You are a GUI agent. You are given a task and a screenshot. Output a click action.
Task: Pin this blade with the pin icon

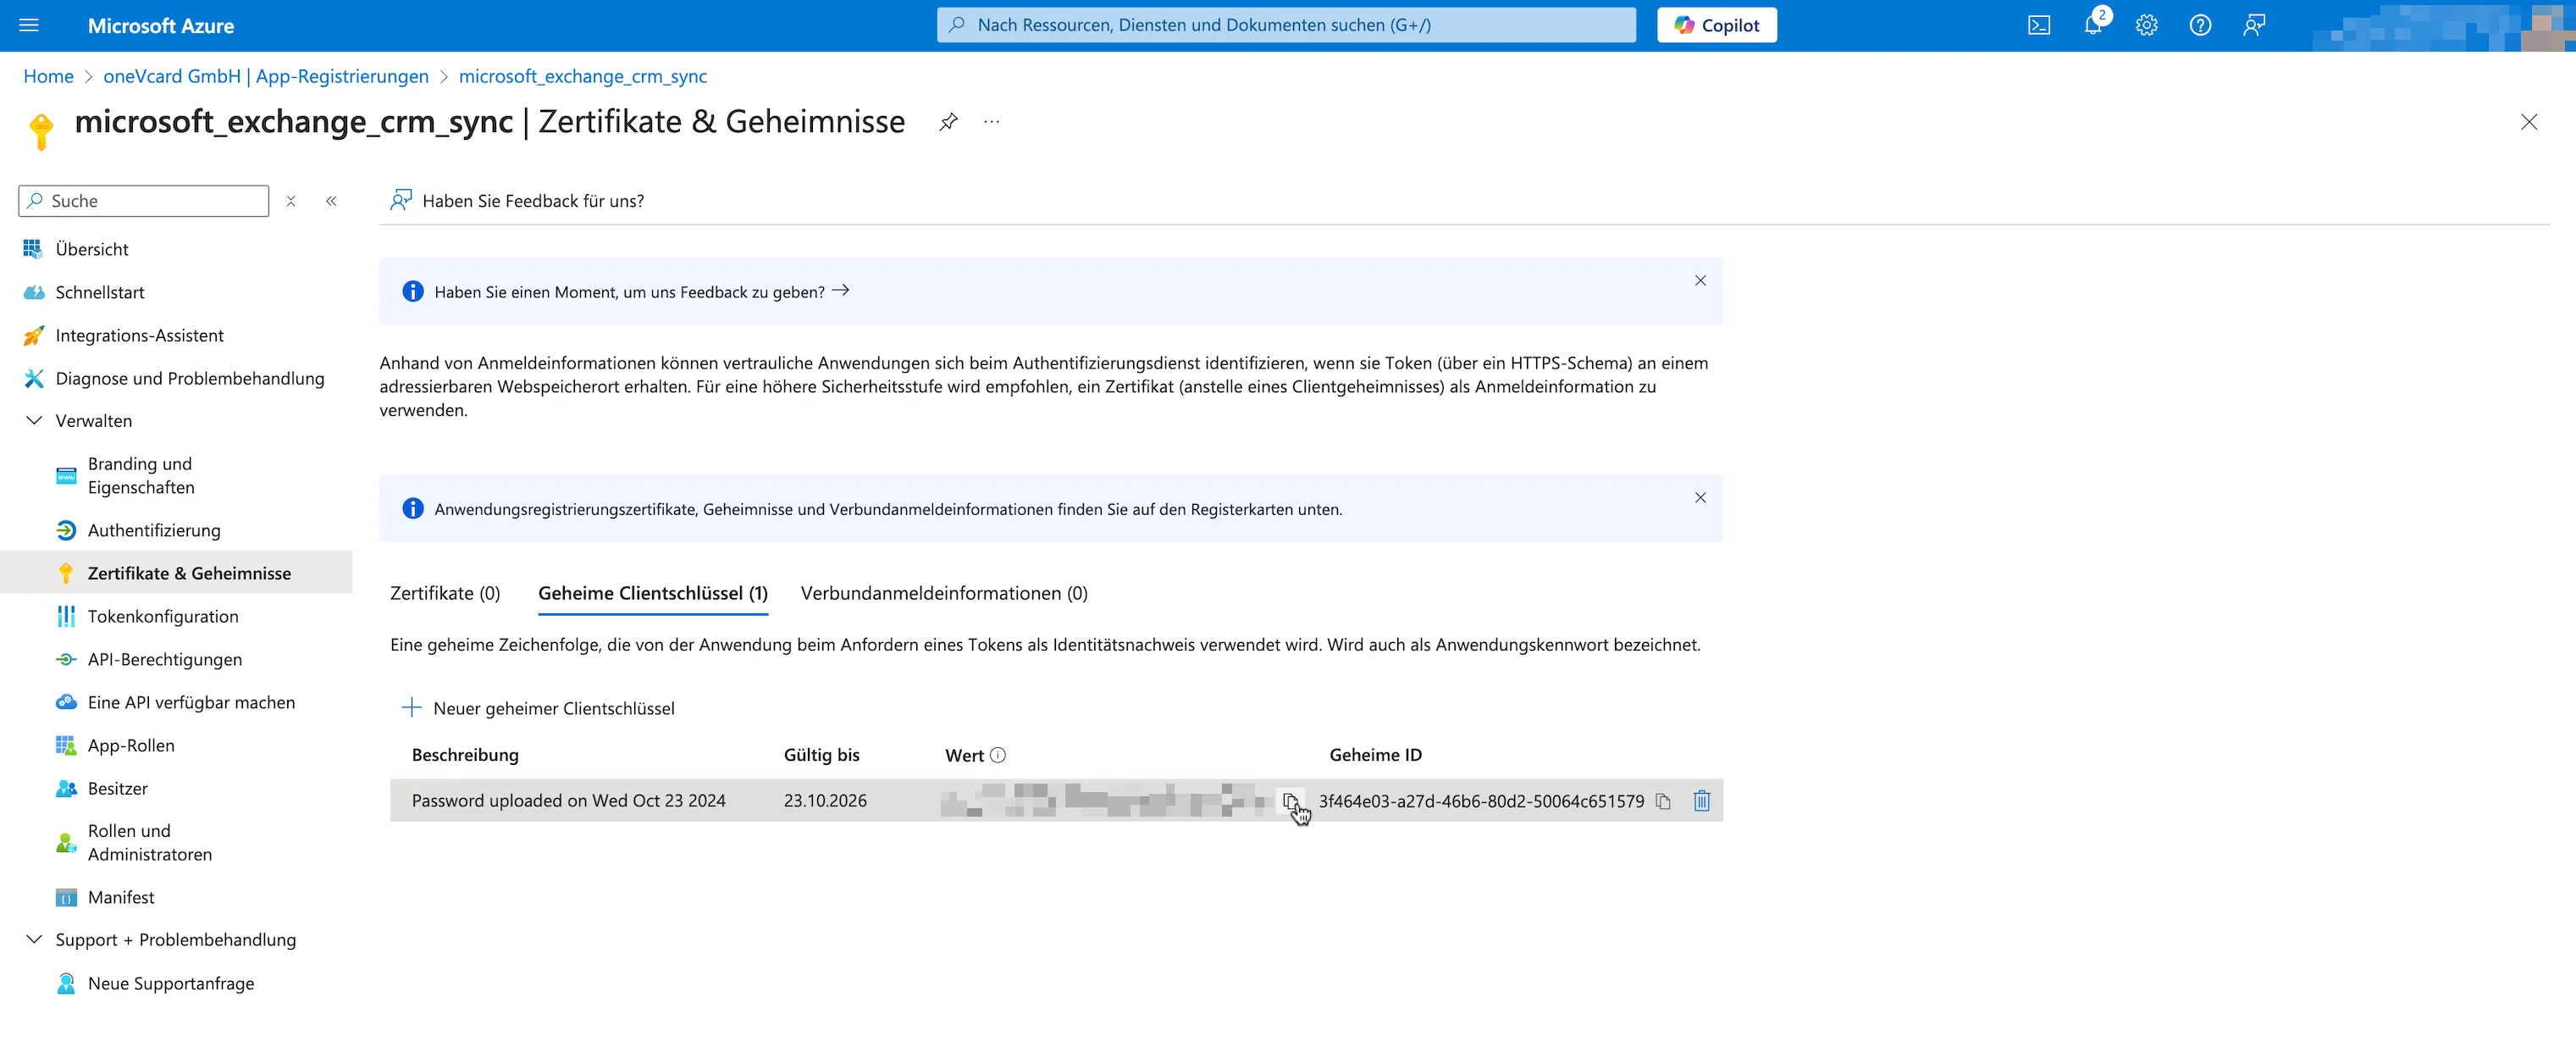(x=948, y=122)
